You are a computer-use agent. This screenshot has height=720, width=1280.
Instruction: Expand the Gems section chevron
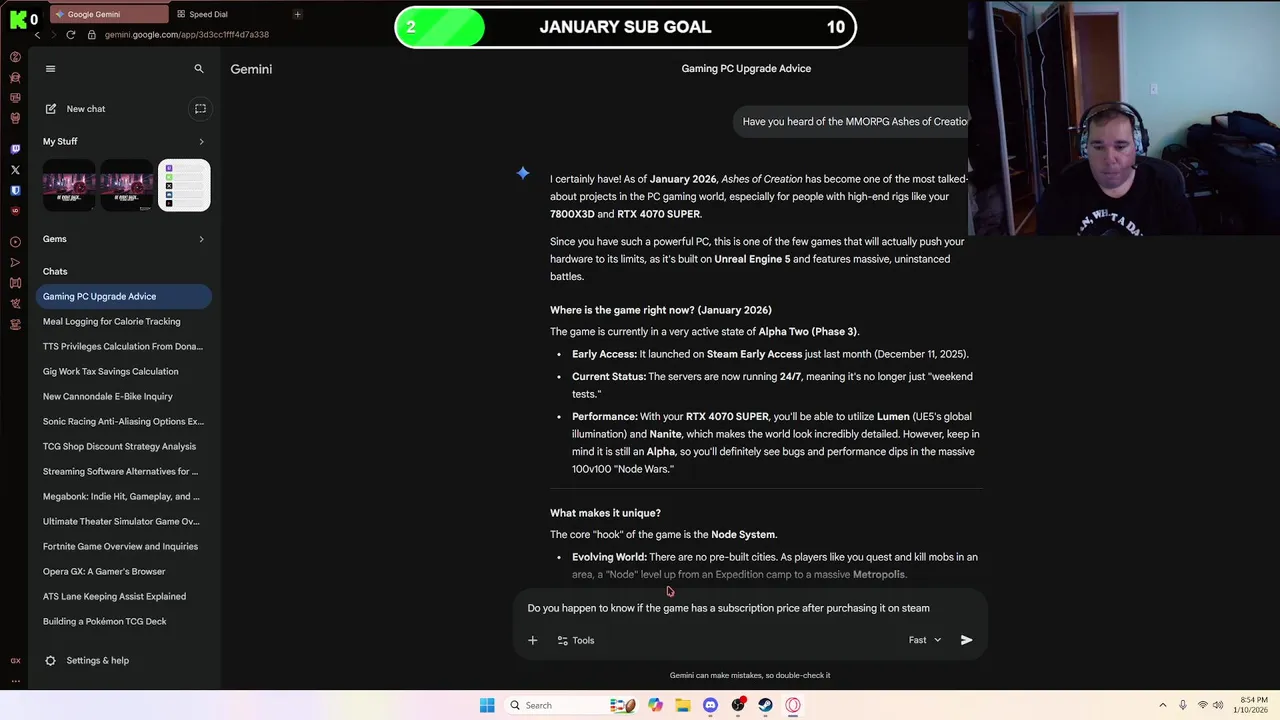tap(201, 239)
